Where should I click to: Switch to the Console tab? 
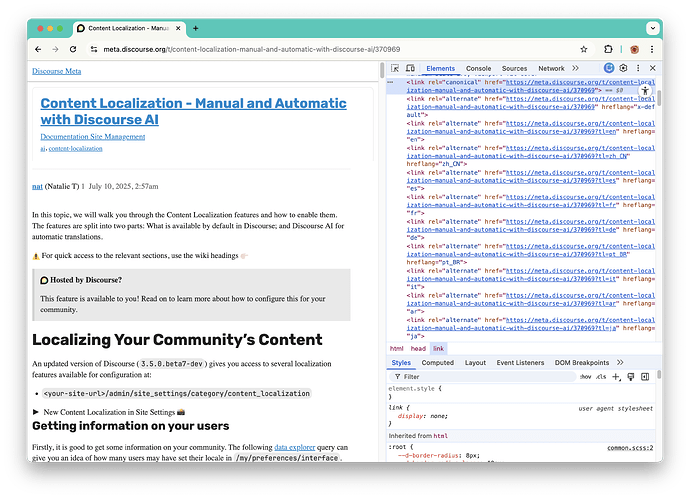click(478, 69)
